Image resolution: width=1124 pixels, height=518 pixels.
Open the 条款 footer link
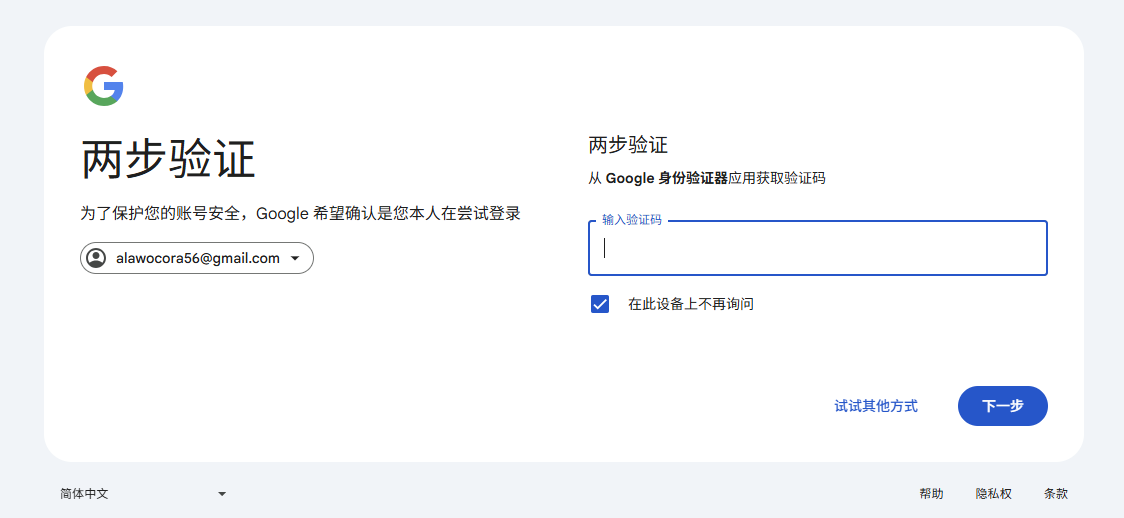(1056, 494)
